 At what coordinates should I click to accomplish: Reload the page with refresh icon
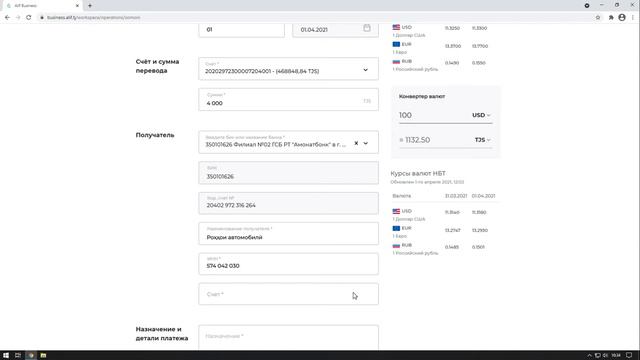pos(29,18)
